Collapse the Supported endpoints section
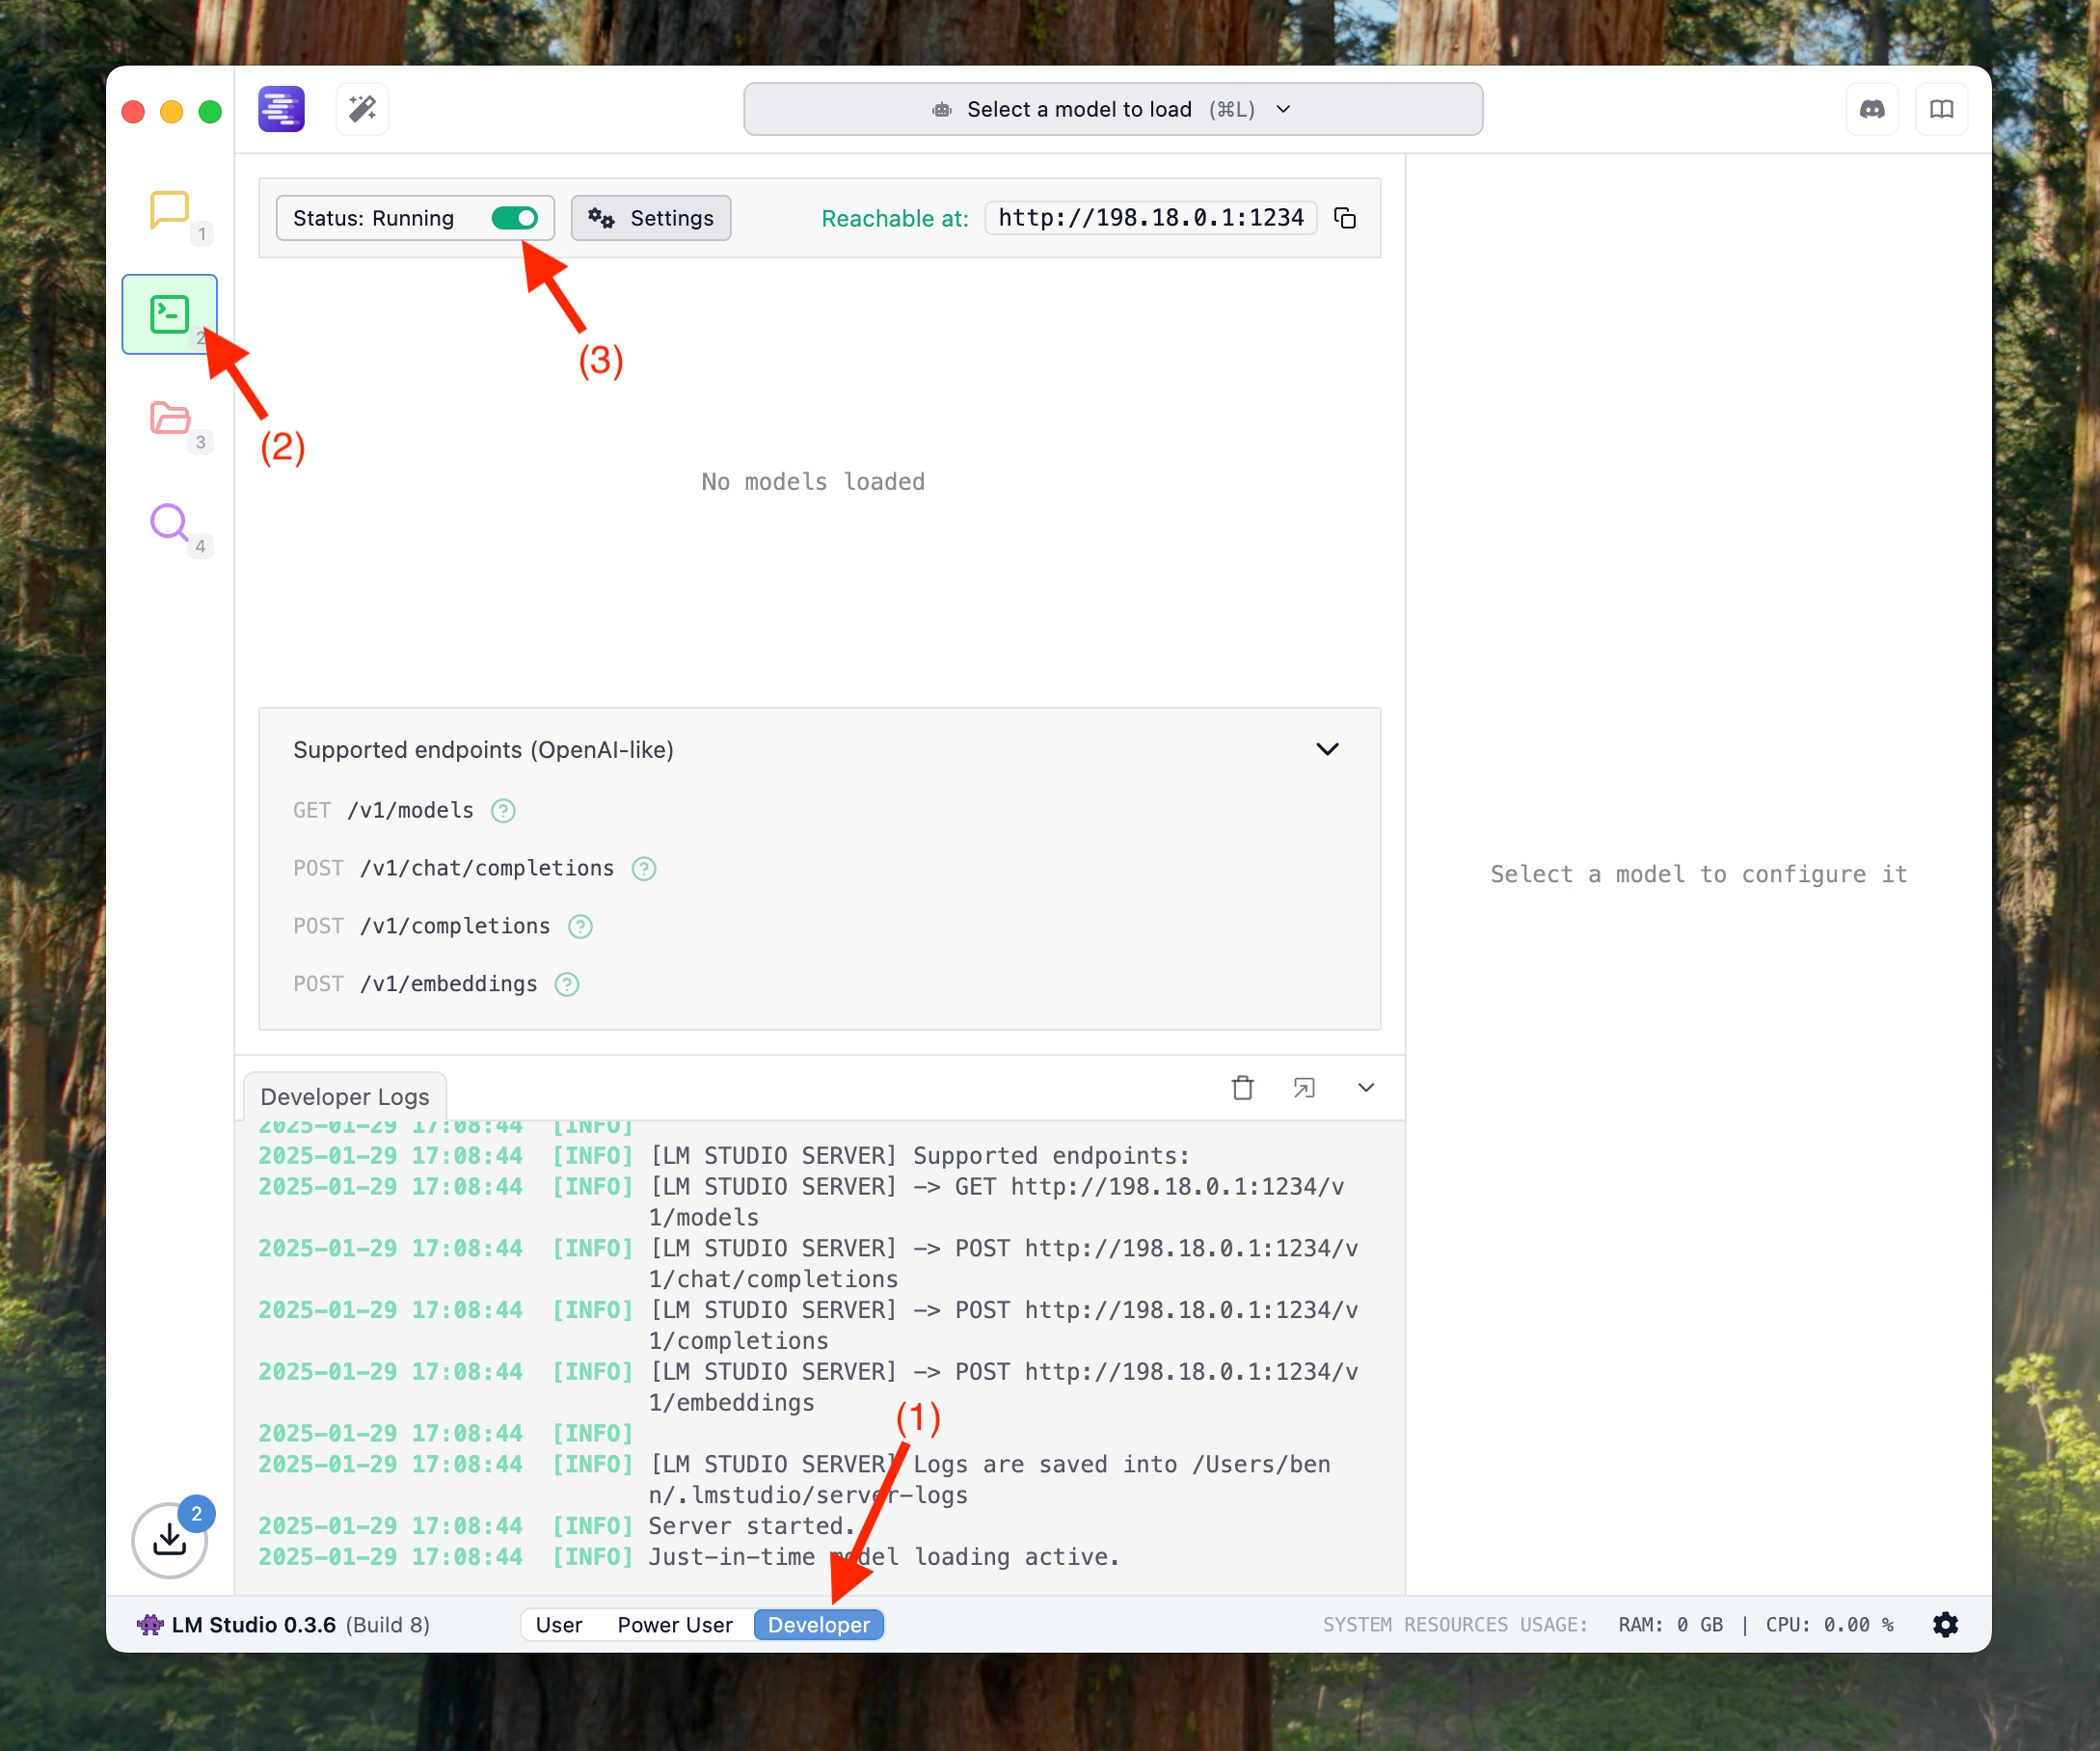The width and height of the screenshot is (2100, 1751). coord(1327,749)
